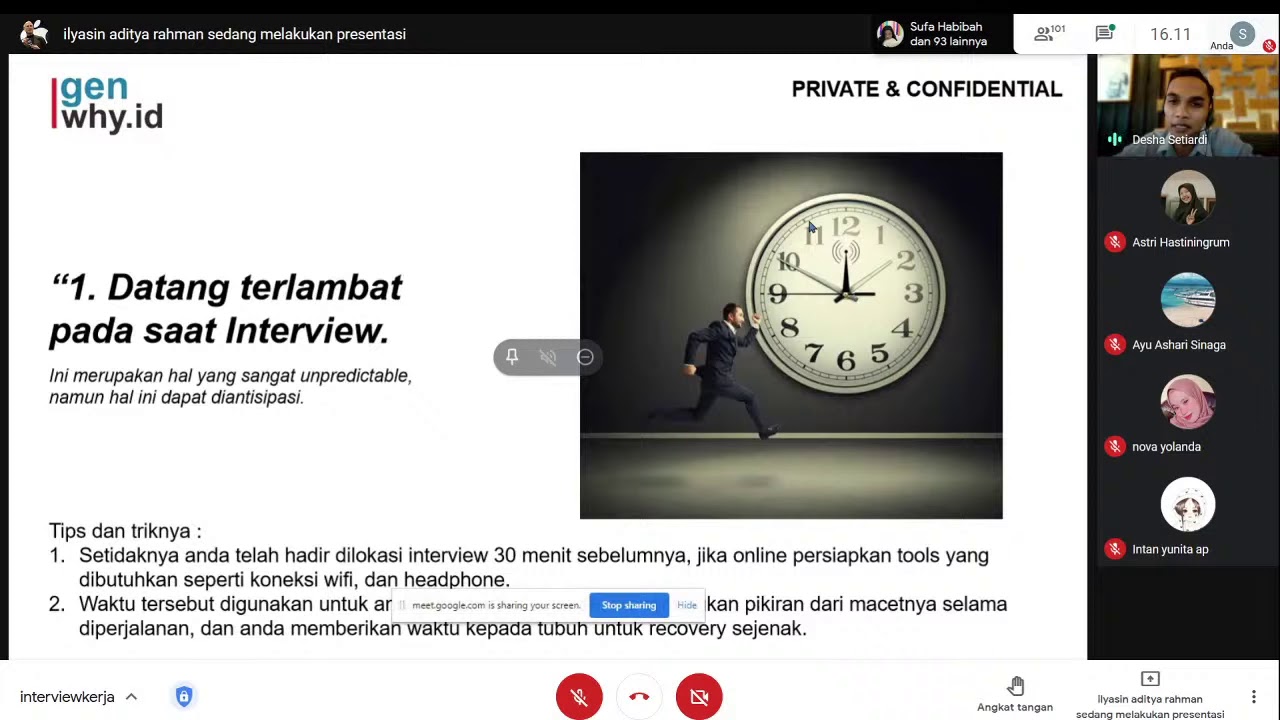The image size is (1280, 720).
Task: Click the blue security lock shield icon
Action: pyautogui.click(x=184, y=697)
